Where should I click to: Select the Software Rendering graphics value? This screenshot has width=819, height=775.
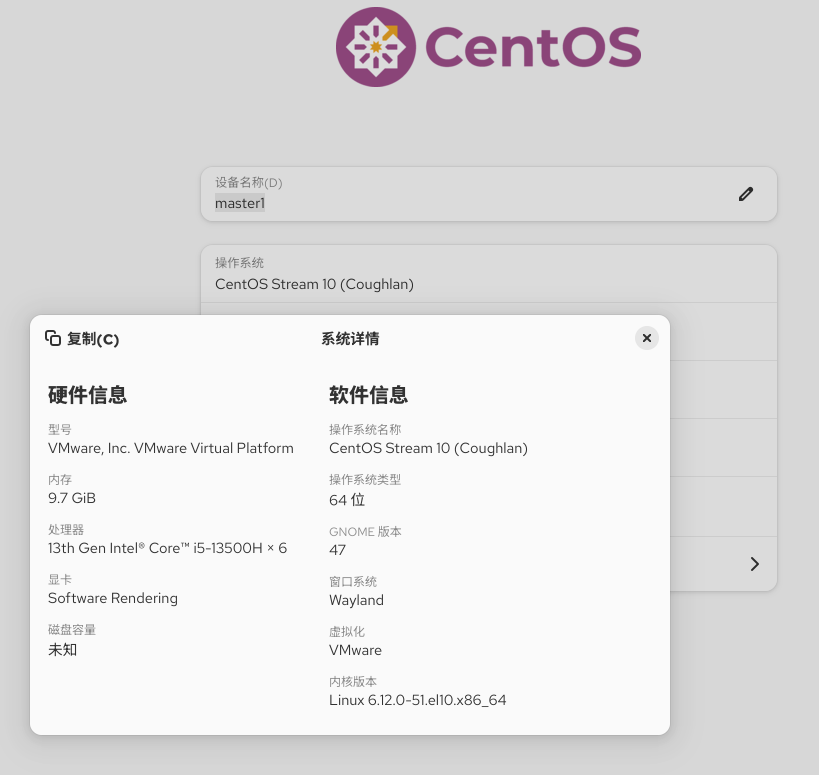(x=113, y=598)
